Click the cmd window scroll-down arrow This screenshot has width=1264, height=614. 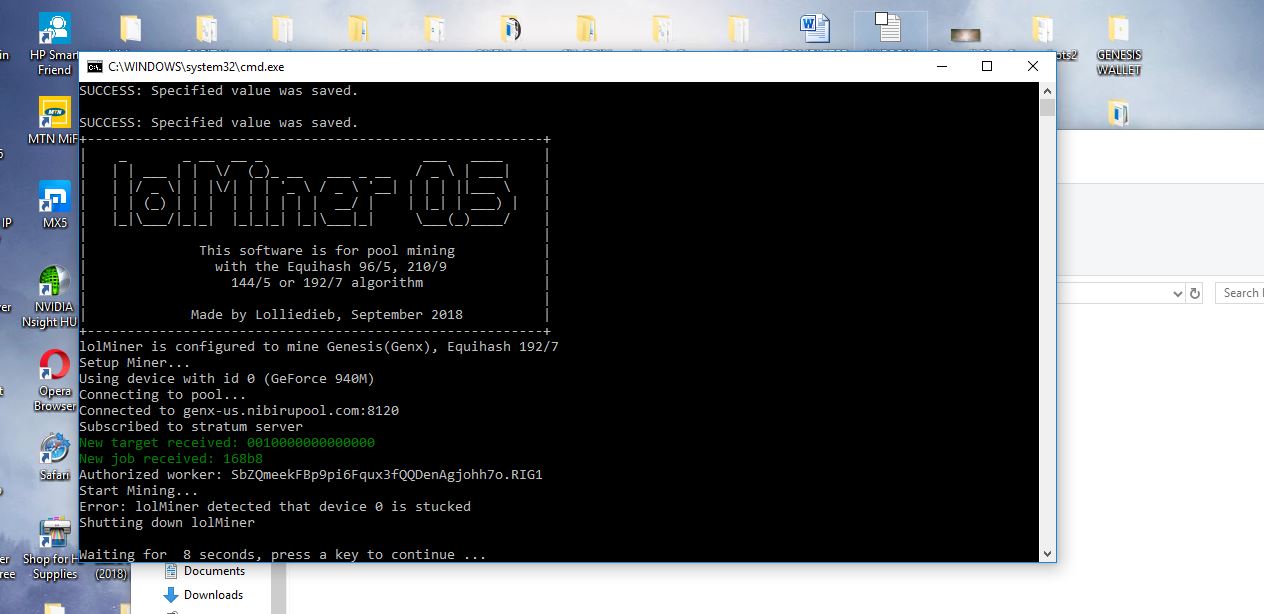pyautogui.click(x=1047, y=553)
